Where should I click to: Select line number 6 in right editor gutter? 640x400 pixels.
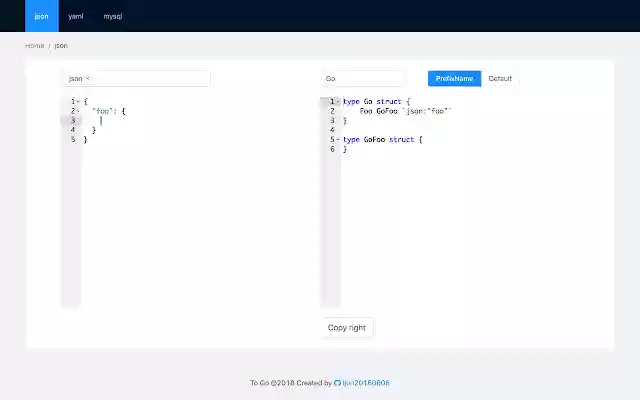click(x=332, y=149)
